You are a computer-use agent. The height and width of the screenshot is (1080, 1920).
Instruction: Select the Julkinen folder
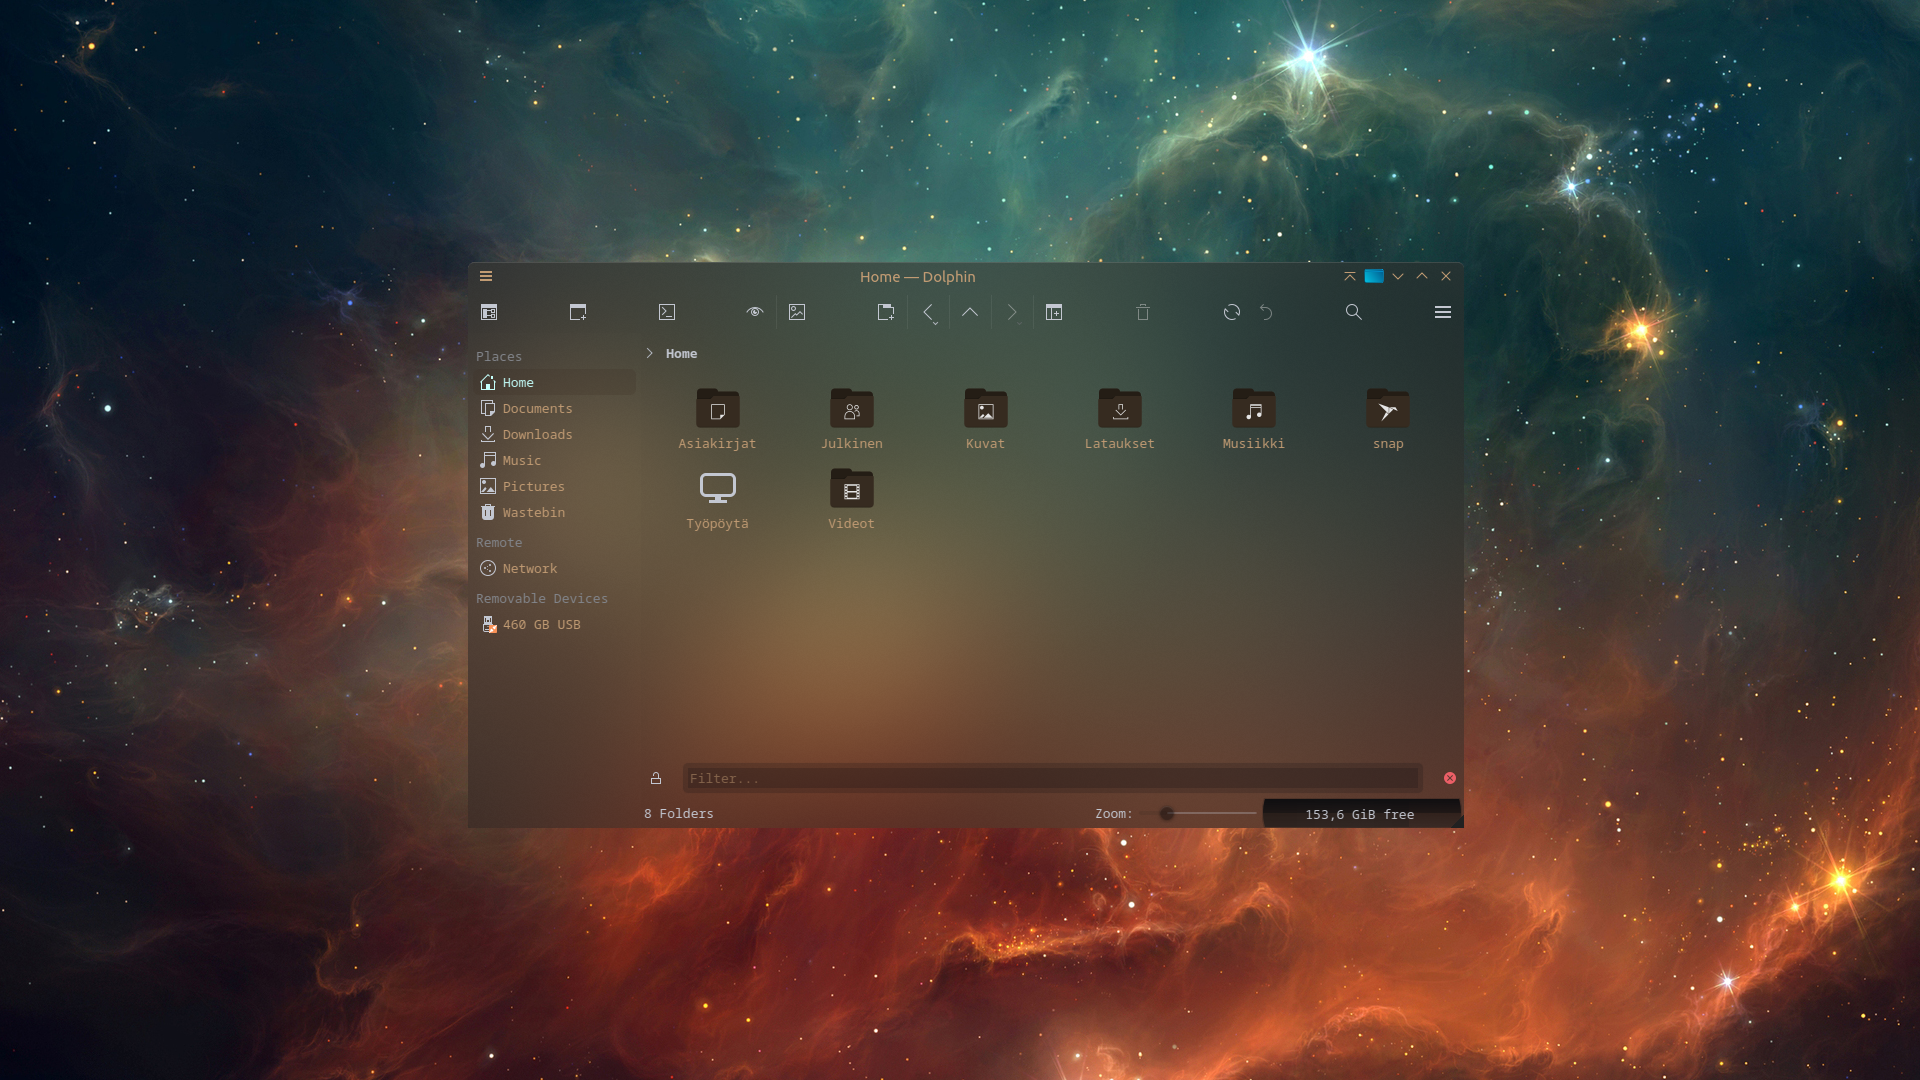click(852, 419)
